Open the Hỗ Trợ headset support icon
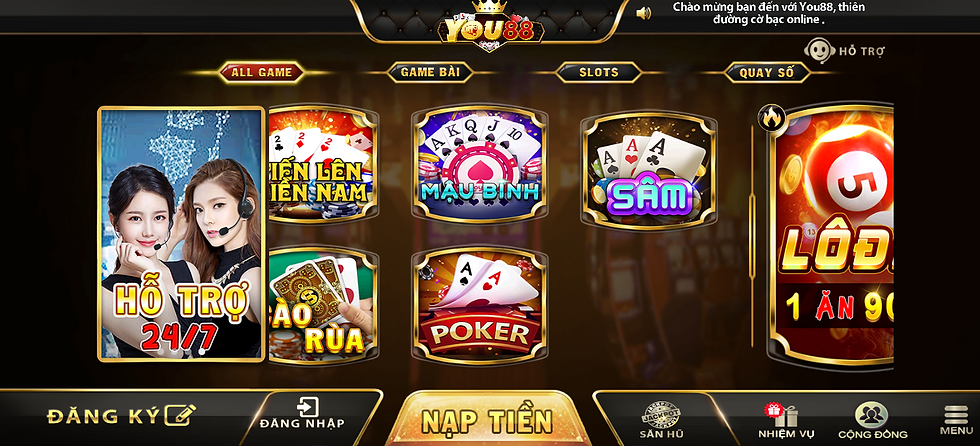This screenshot has width=980, height=446. [817, 51]
